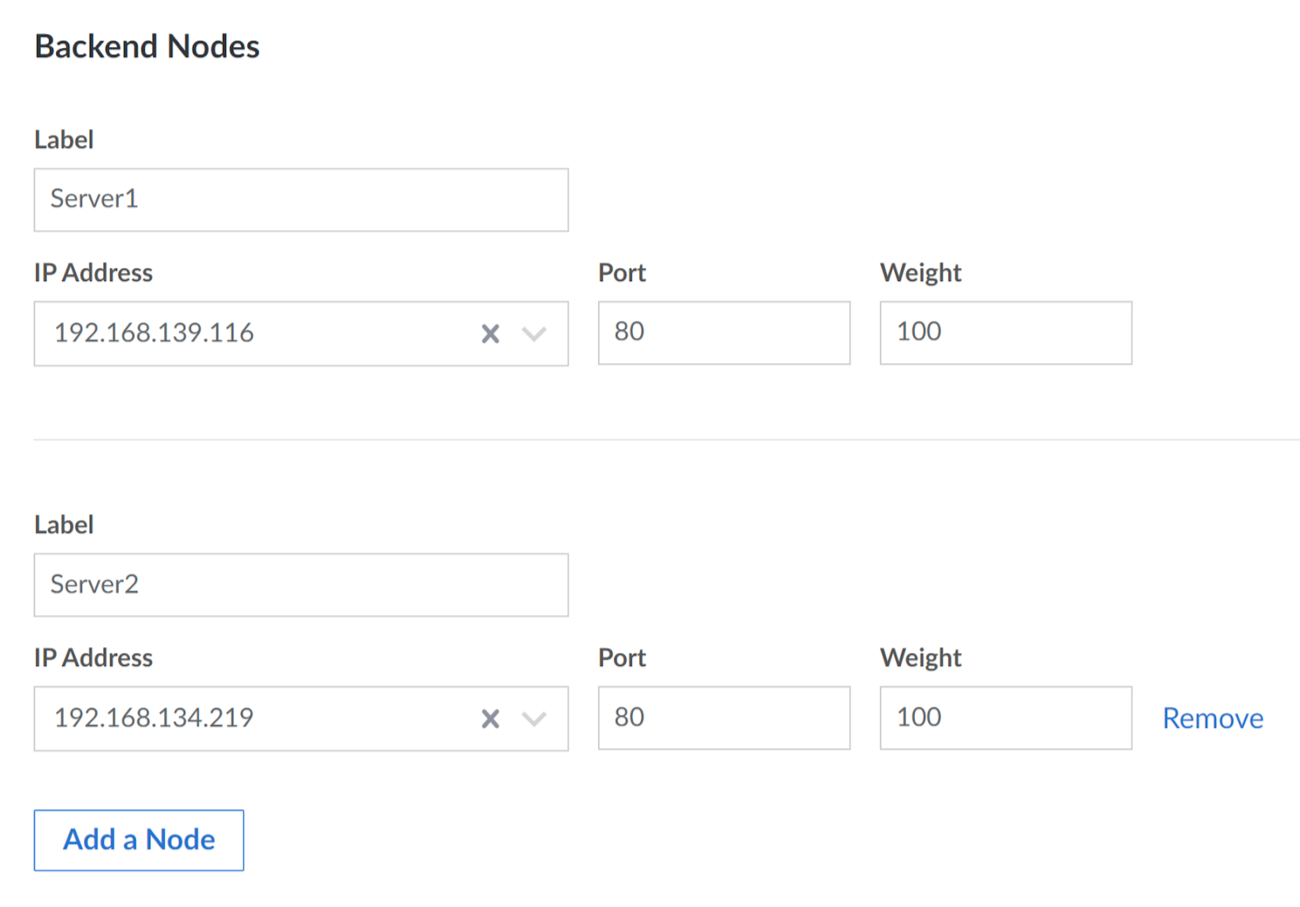This screenshot has height=907, width=1300.
Task: Click the Remove link next to Weight
Action: [1212, 717]
